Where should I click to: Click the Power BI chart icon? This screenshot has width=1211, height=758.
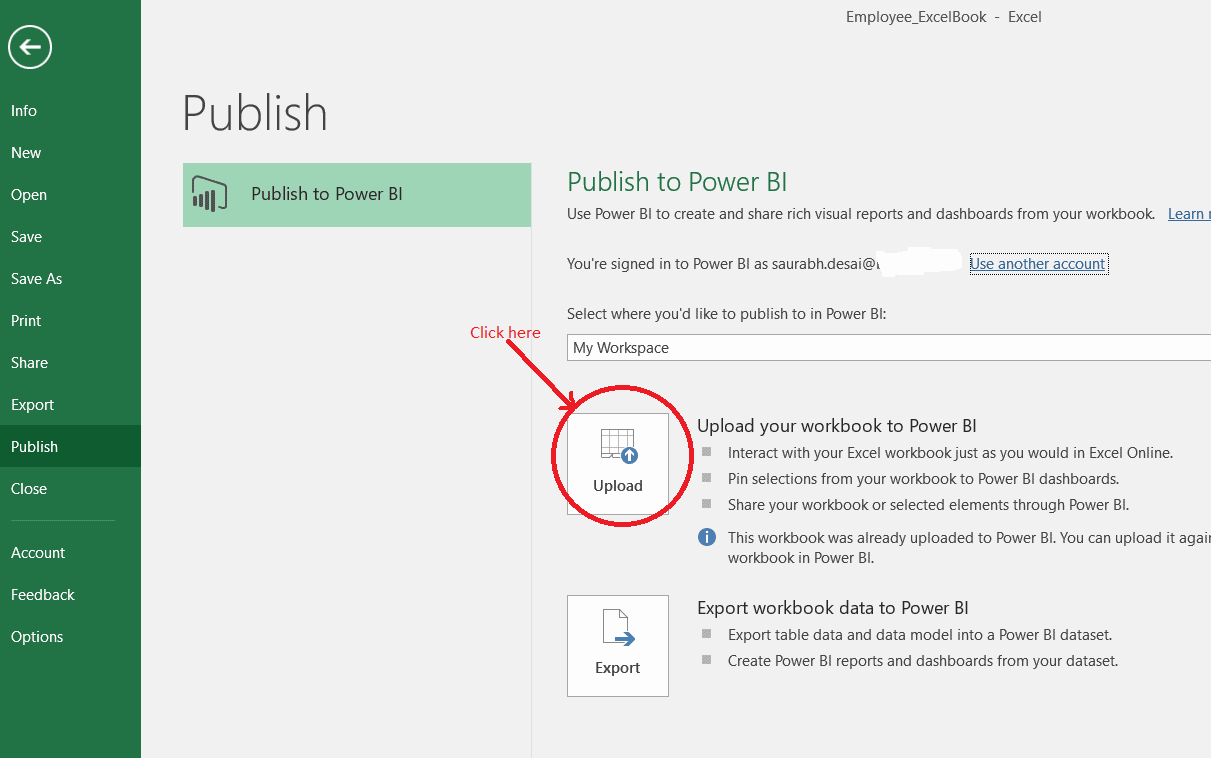(206, 194)
